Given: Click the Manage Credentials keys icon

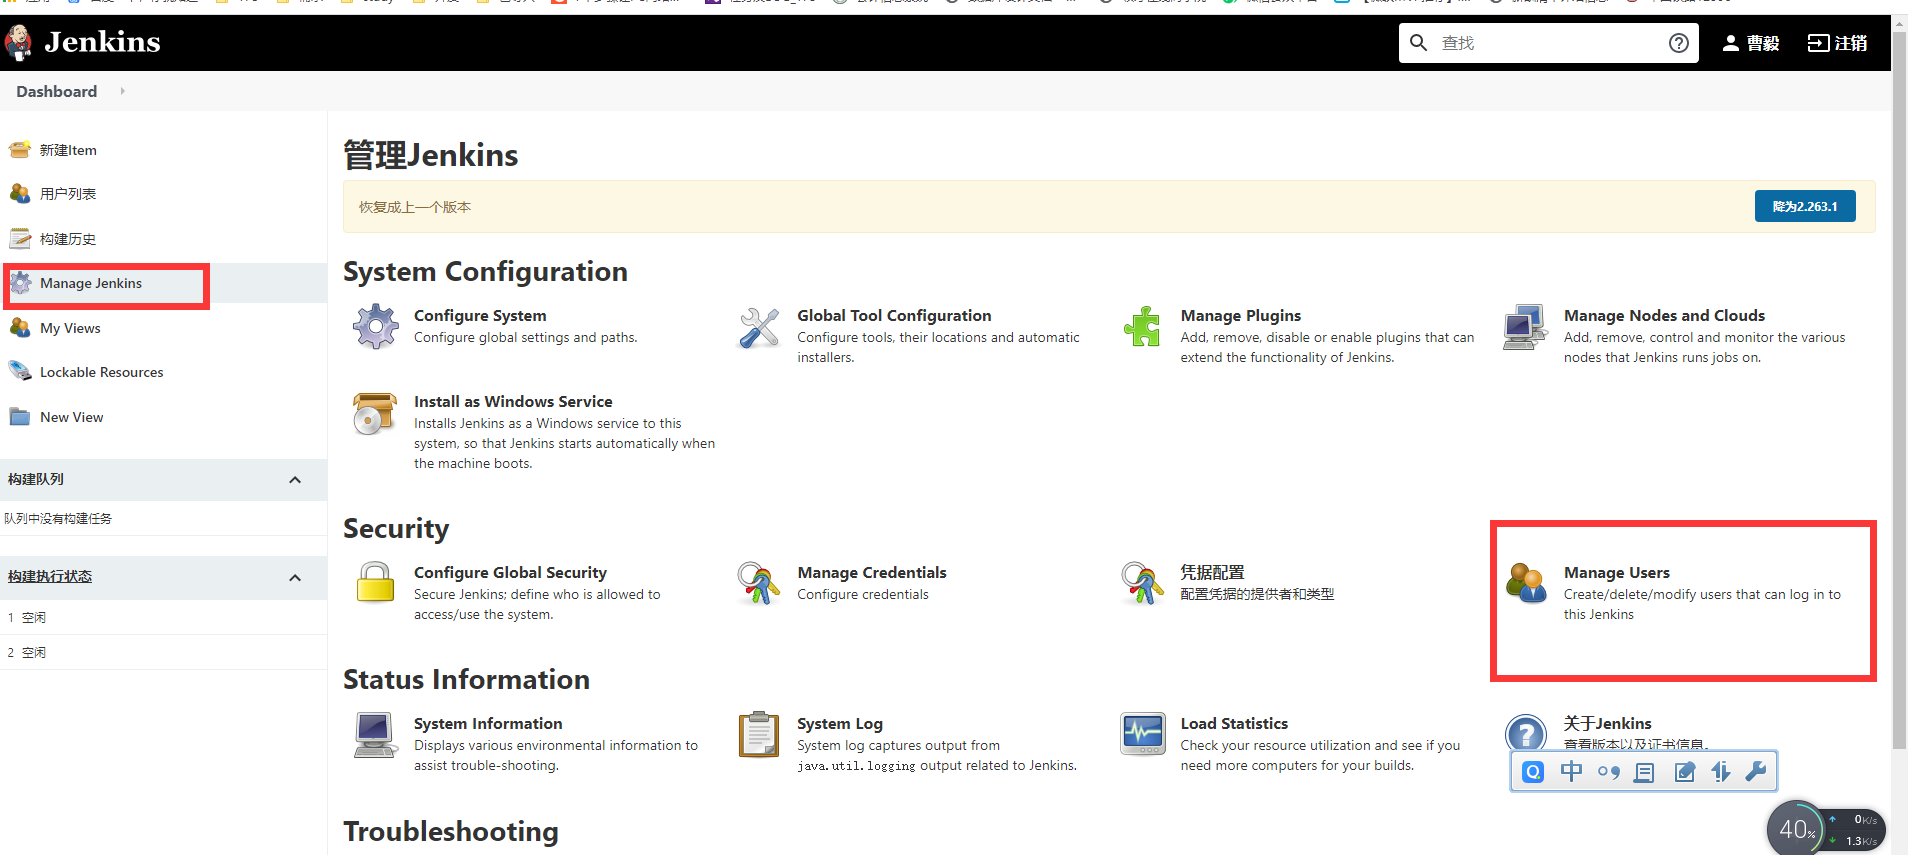Looking at the screenshot, I should click(759, 583).
